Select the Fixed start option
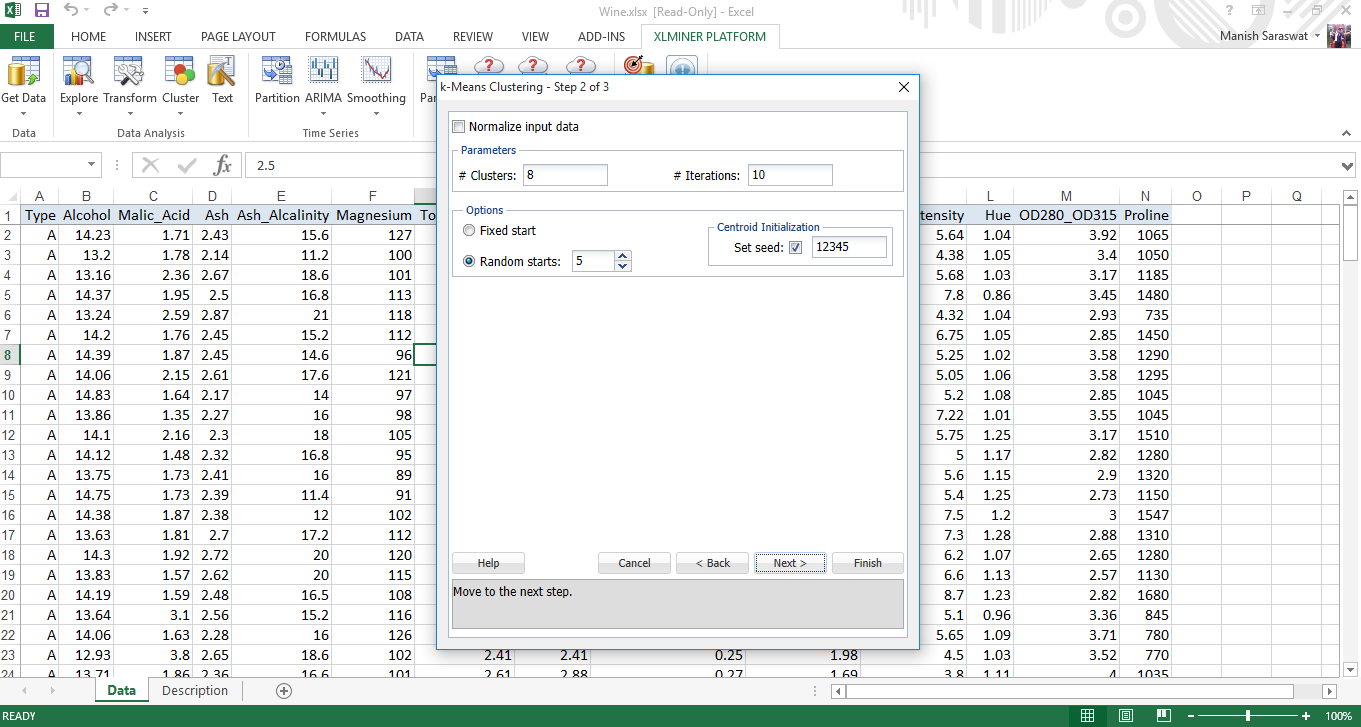The height and width of the screenshot is (727, 1361). [469, 231]
